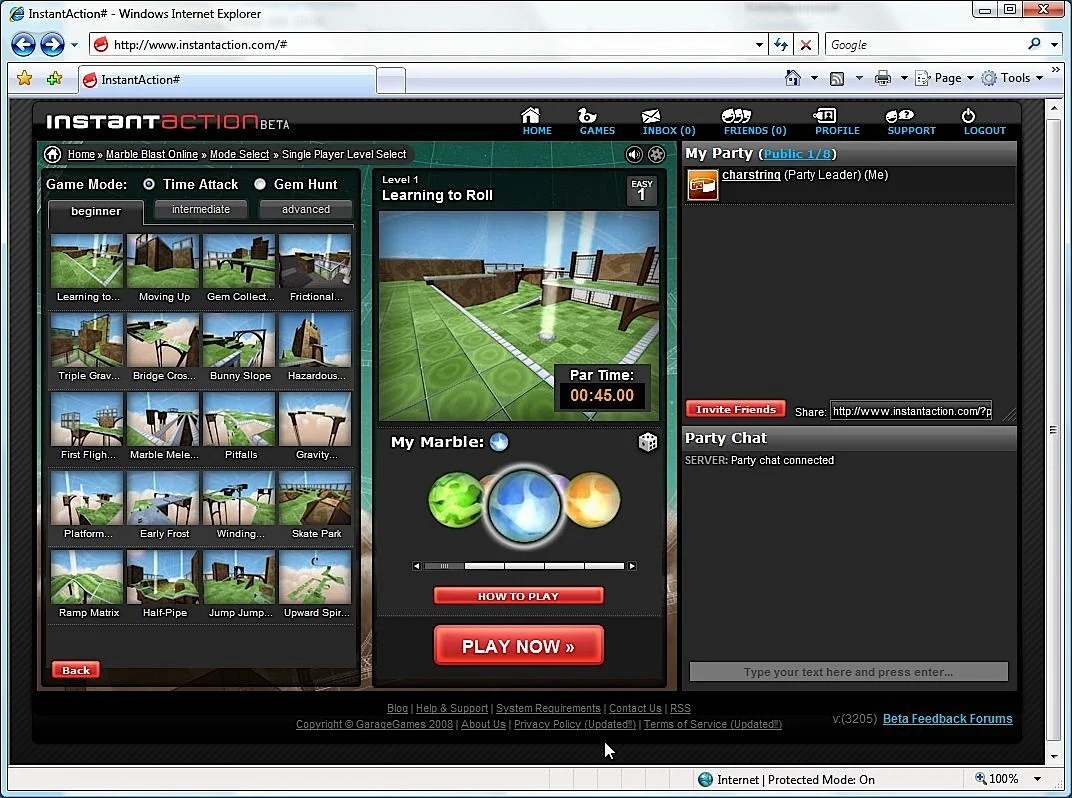Expand the feeds dropdown arrow
This screenshot has height=798, width=1072.
click(859, 78)
